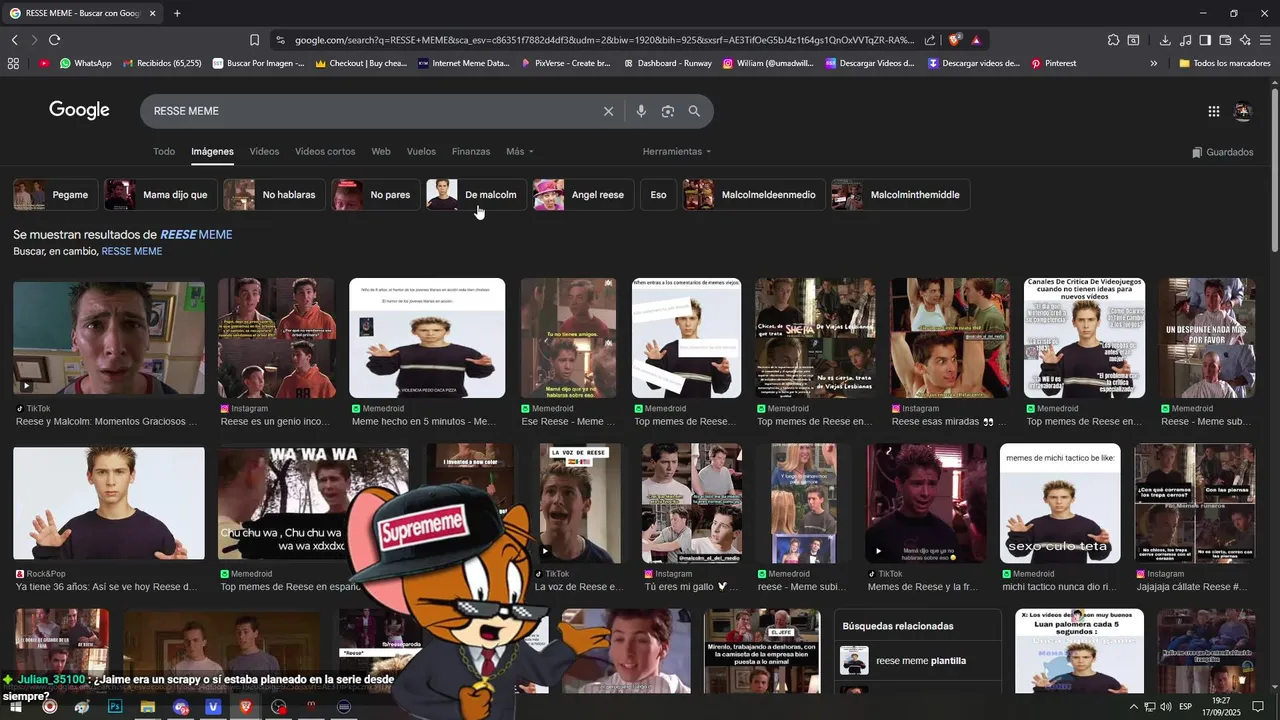The image size is (1280, 720).
Task: Open reese meme plantilla related search
Action: (x=918, y=661)
